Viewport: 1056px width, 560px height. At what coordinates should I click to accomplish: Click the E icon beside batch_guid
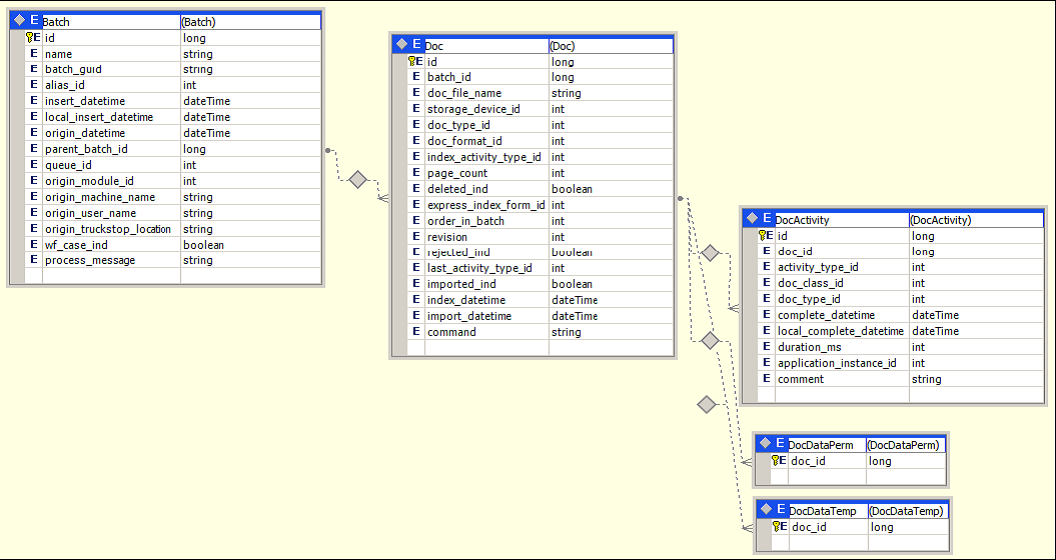click(x=34, y=69)
